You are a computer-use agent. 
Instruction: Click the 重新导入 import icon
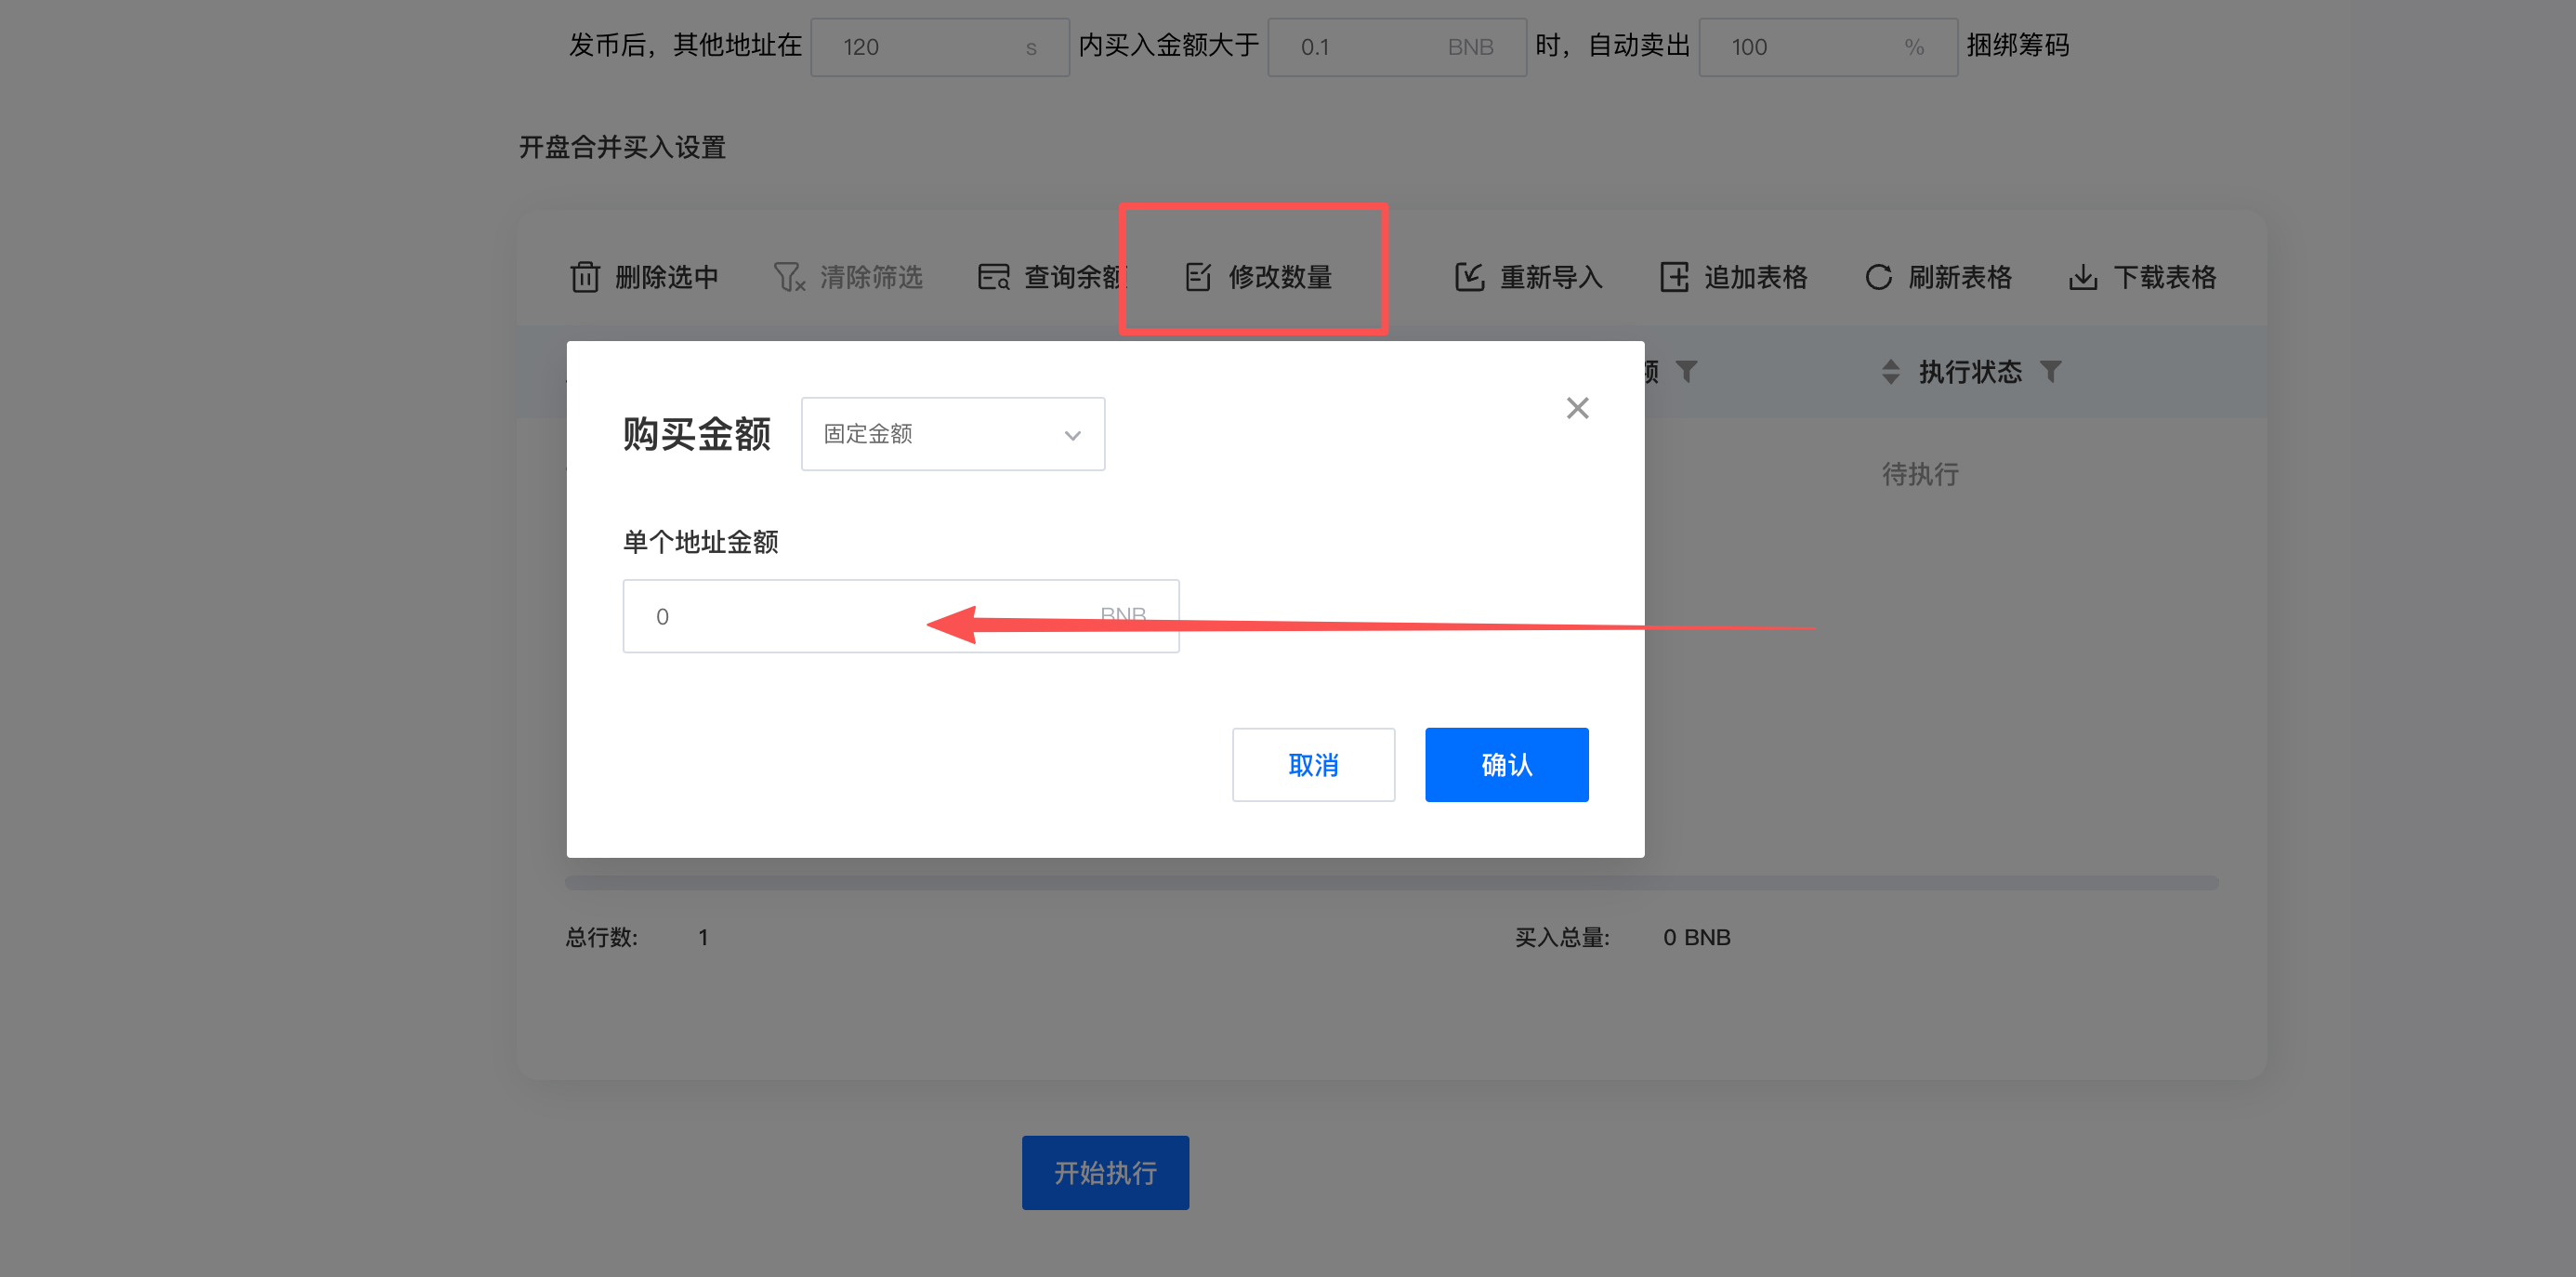point(1468,277)
